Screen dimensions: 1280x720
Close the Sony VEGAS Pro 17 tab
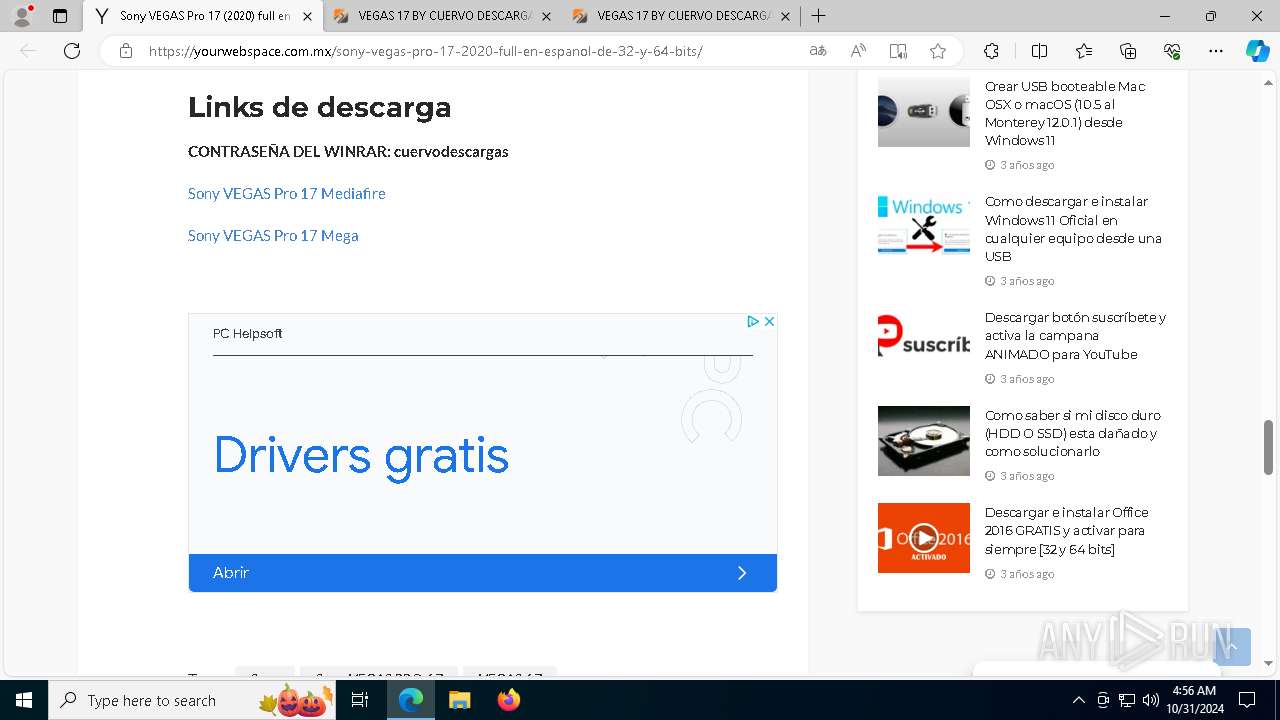(x=307, y=16)
